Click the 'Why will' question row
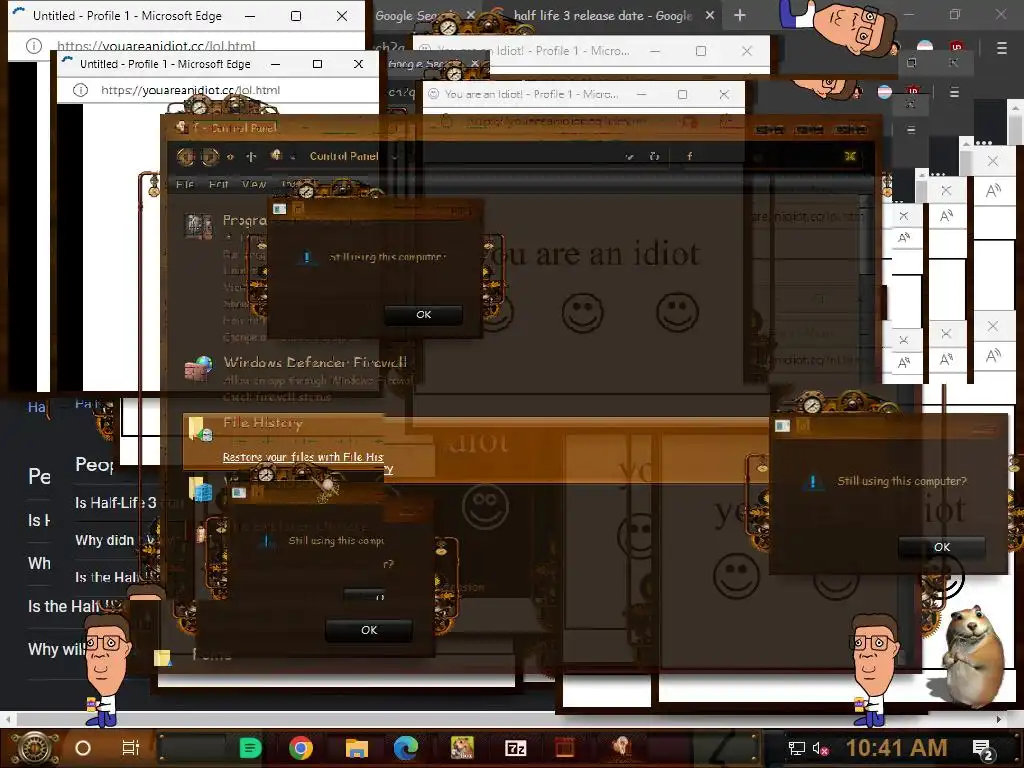1024x768 pixels. [x=57, y=649]
